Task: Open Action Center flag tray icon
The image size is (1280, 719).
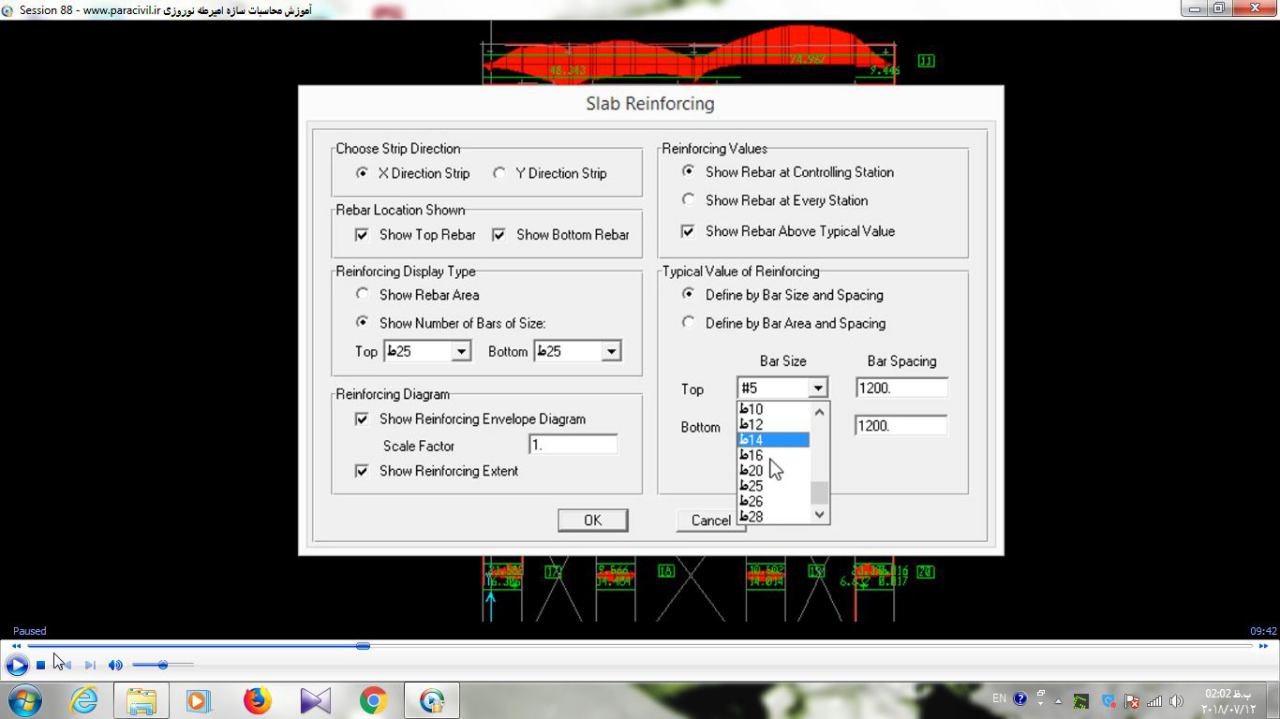Action: coord(1132,701)
